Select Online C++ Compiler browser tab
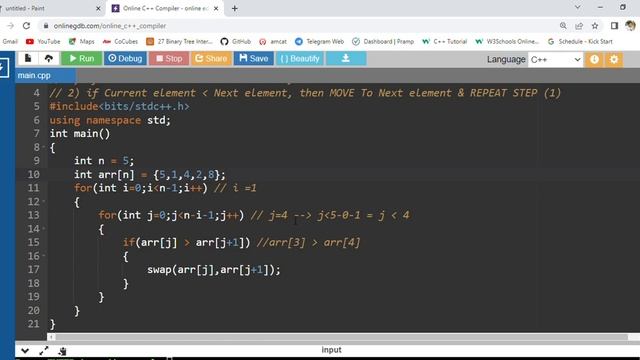Screen dimensions: 640x360 (x=165, y=8)
